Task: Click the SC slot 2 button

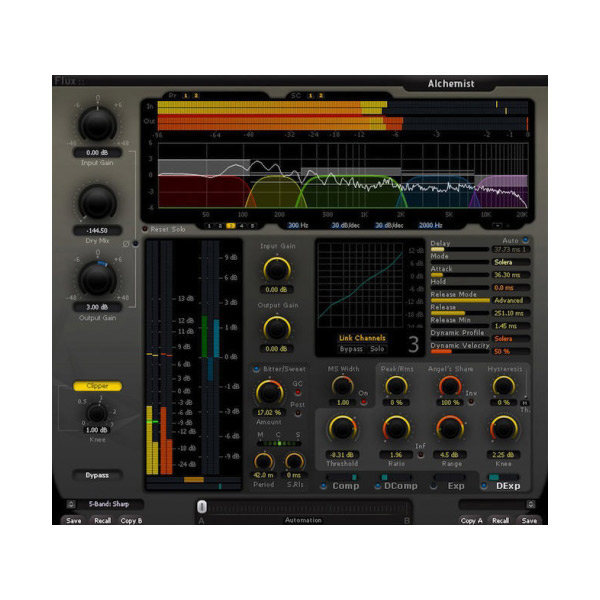Action: tap(321, 96)
